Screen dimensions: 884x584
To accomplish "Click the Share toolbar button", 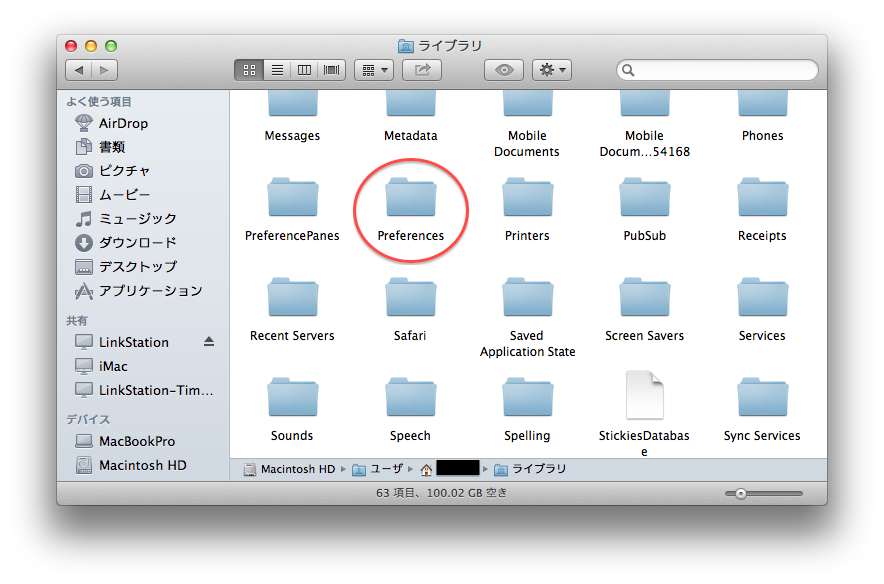I will (422, 70).
